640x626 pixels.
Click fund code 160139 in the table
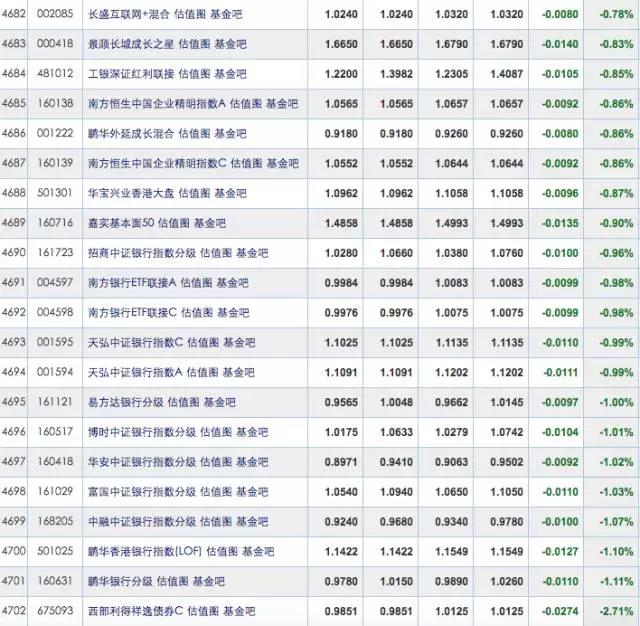click(55, 164)
